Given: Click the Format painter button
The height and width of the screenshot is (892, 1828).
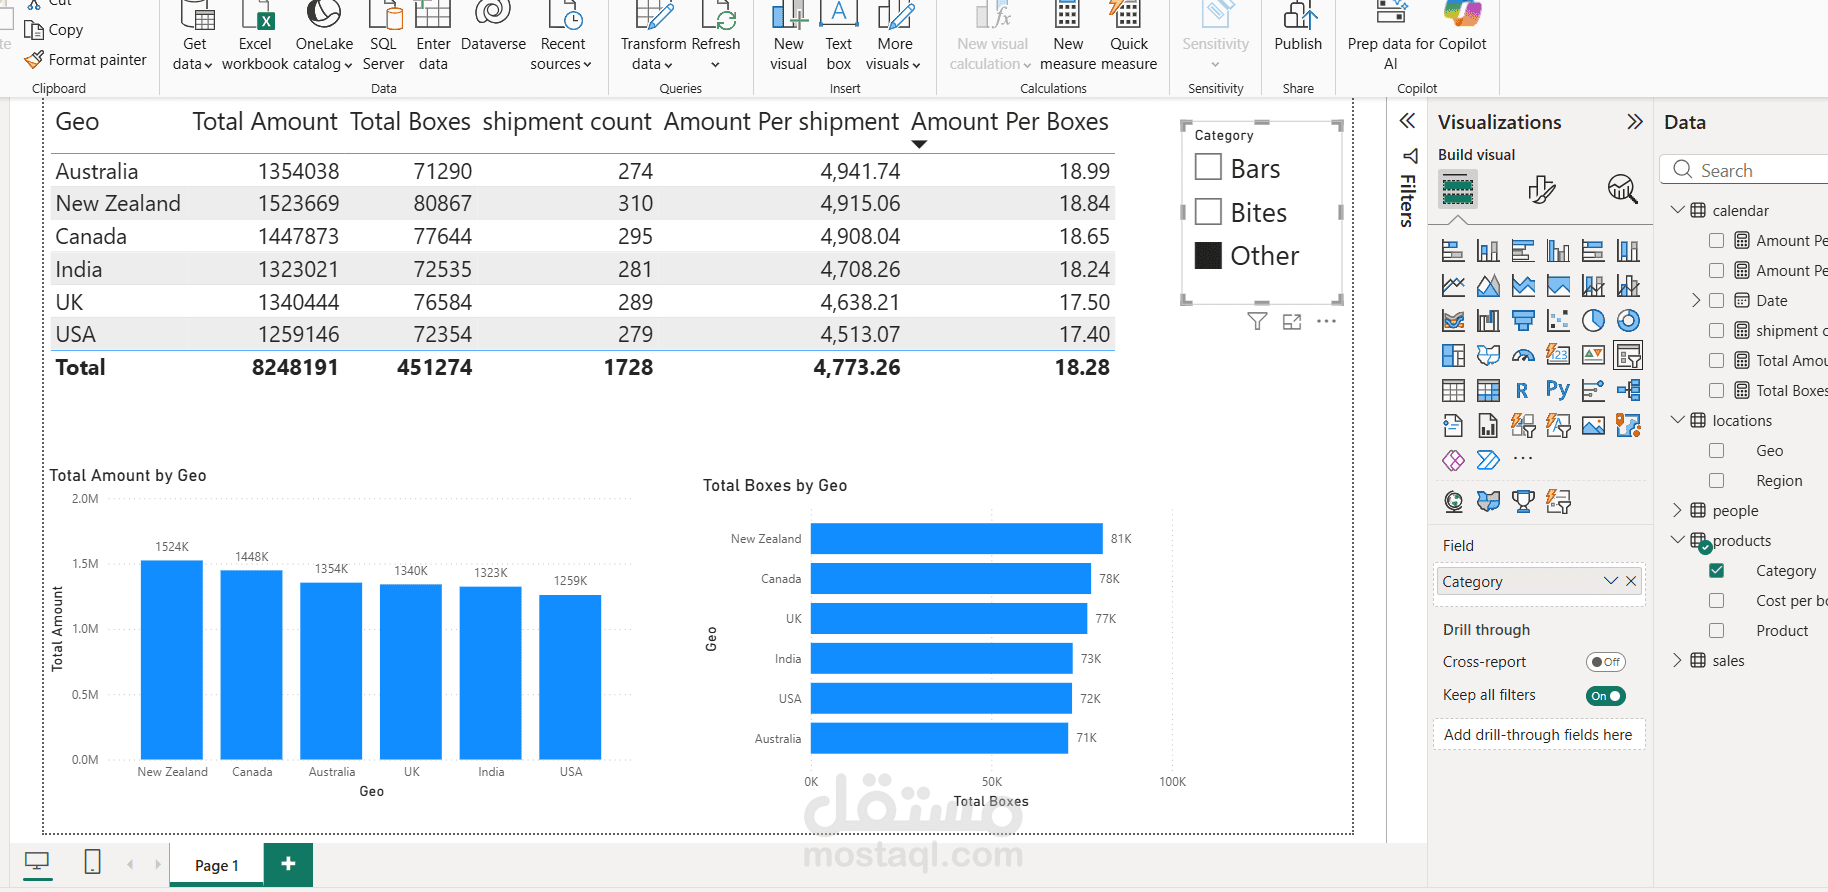Looking at the screenshot, I should point(86,60).
